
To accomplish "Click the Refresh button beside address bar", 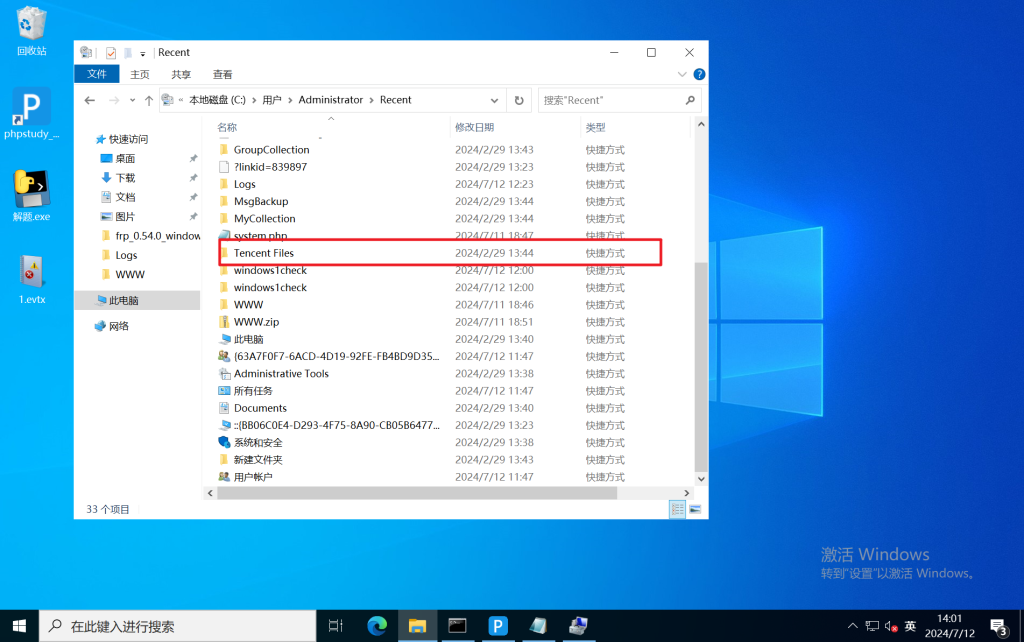I will (519, 100).
